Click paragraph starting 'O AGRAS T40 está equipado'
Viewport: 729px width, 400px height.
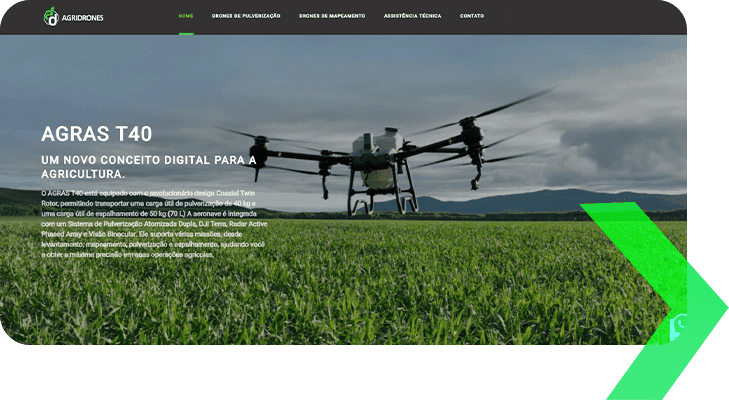coord(154,224)
